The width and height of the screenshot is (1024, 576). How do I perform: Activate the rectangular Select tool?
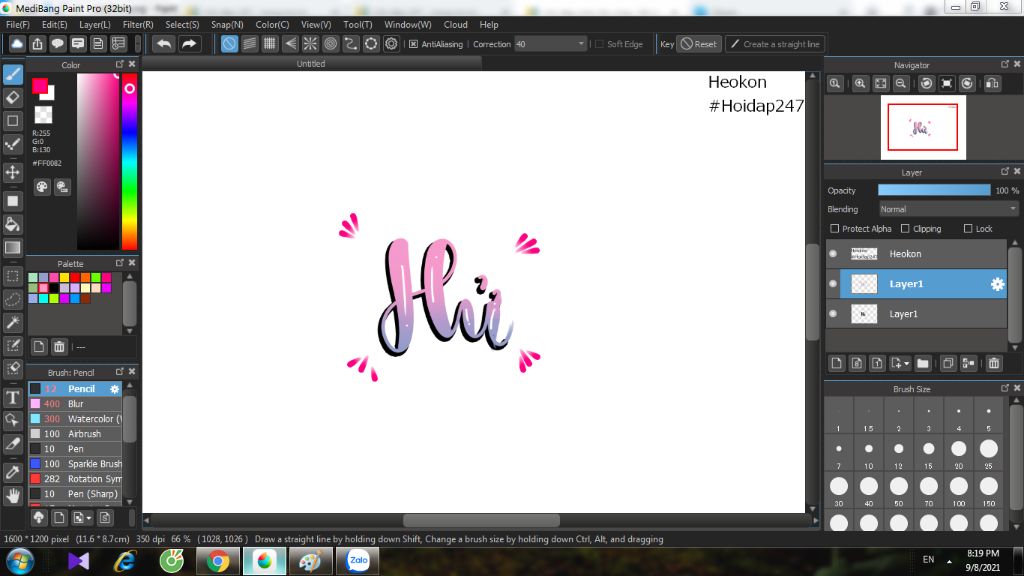pos(12,276)
